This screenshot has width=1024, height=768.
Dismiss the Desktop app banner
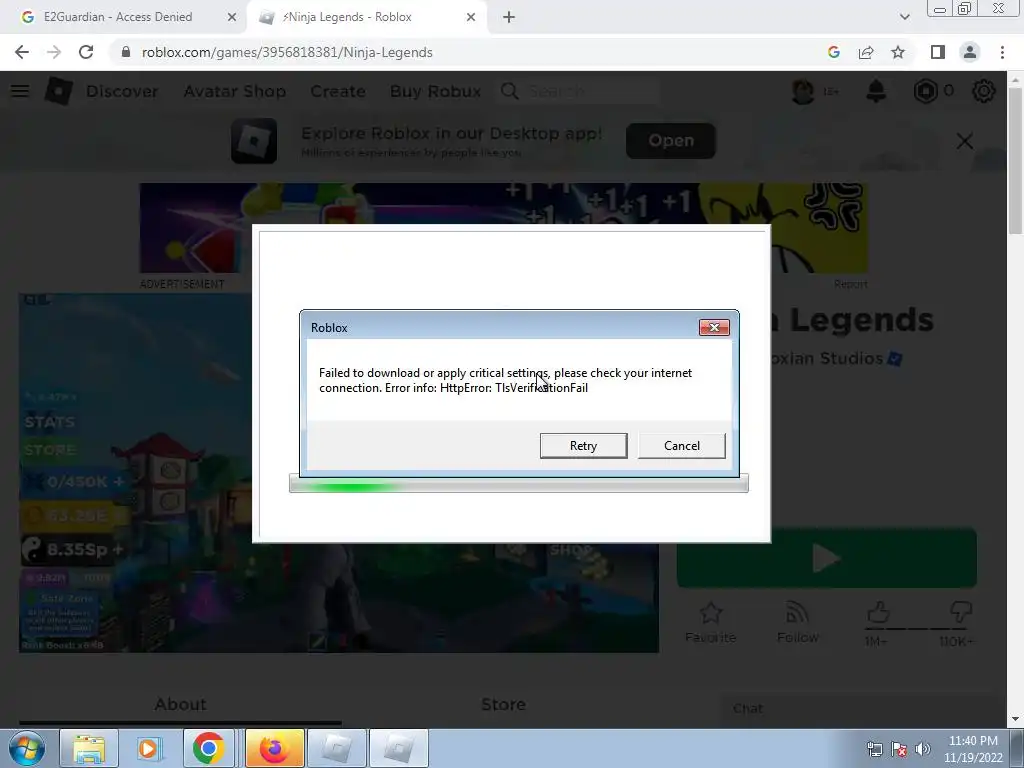pyautogui.click(x=965, y=141)
